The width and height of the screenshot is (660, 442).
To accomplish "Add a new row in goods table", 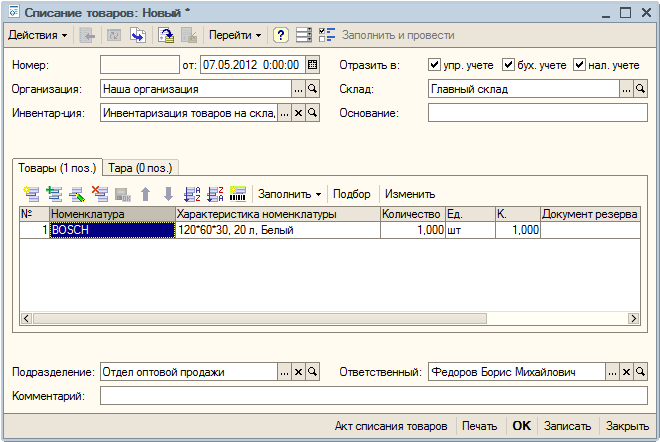I will tap(32, 194).
